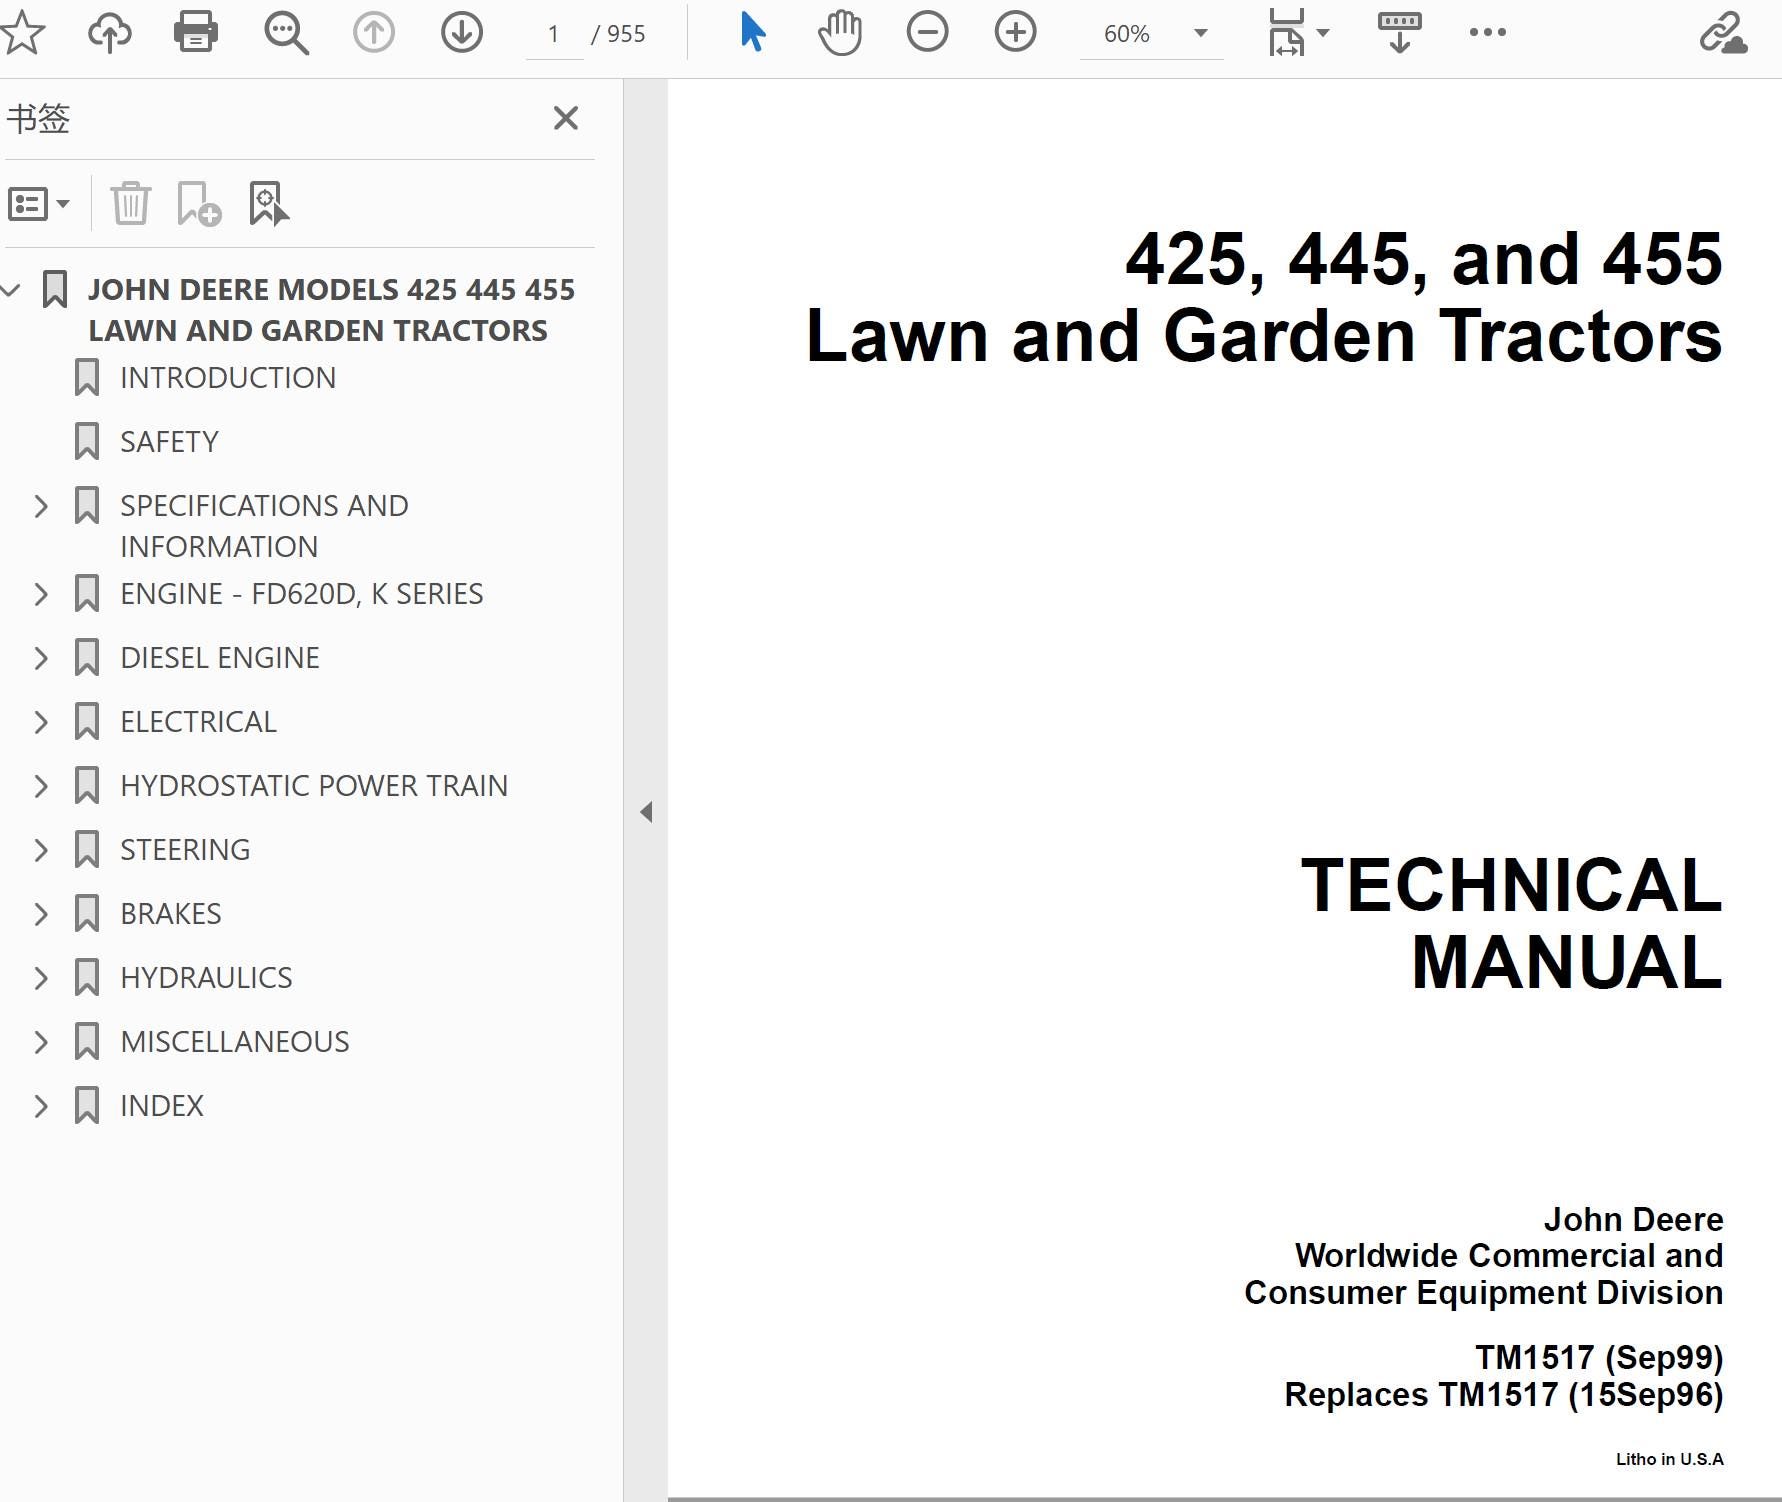Select the hand pan tool
The height and width of the screenshot is (1502, 1782).
[840, 32]
